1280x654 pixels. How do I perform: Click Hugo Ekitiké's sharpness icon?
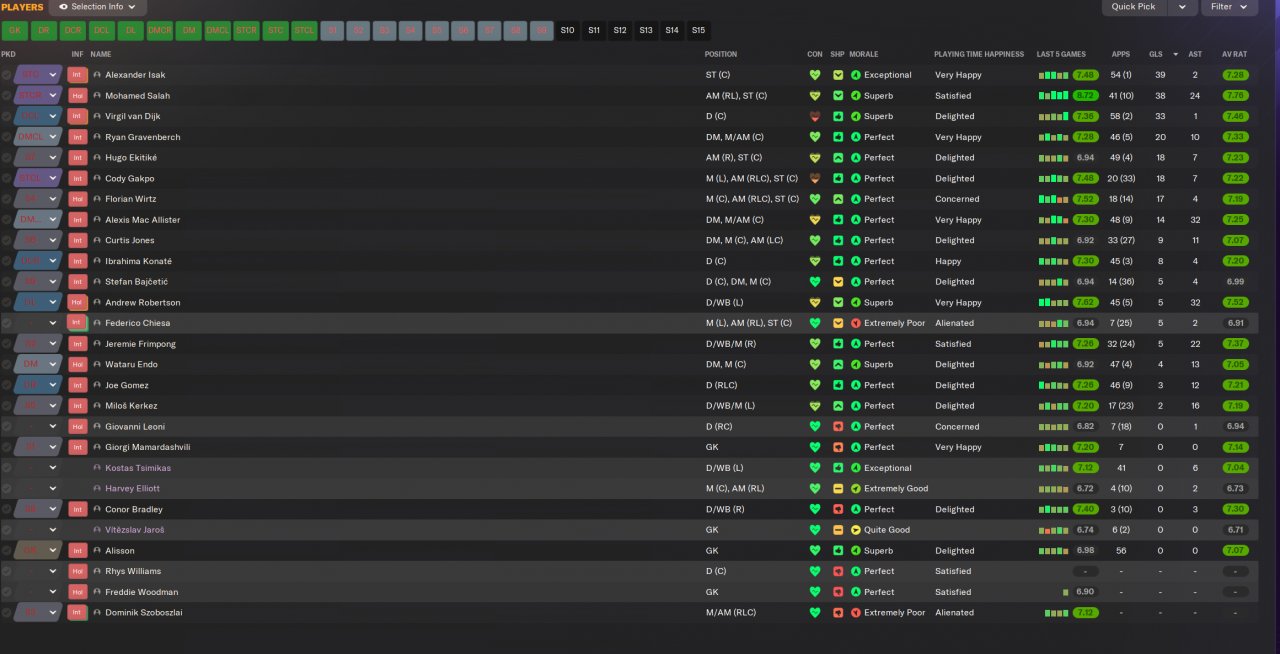838,158
